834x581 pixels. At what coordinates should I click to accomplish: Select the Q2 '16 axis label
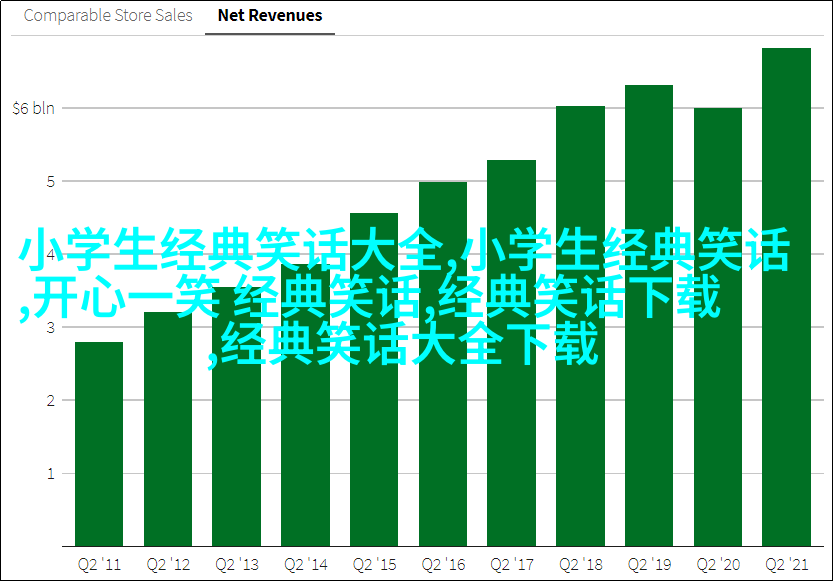(443, 563)
